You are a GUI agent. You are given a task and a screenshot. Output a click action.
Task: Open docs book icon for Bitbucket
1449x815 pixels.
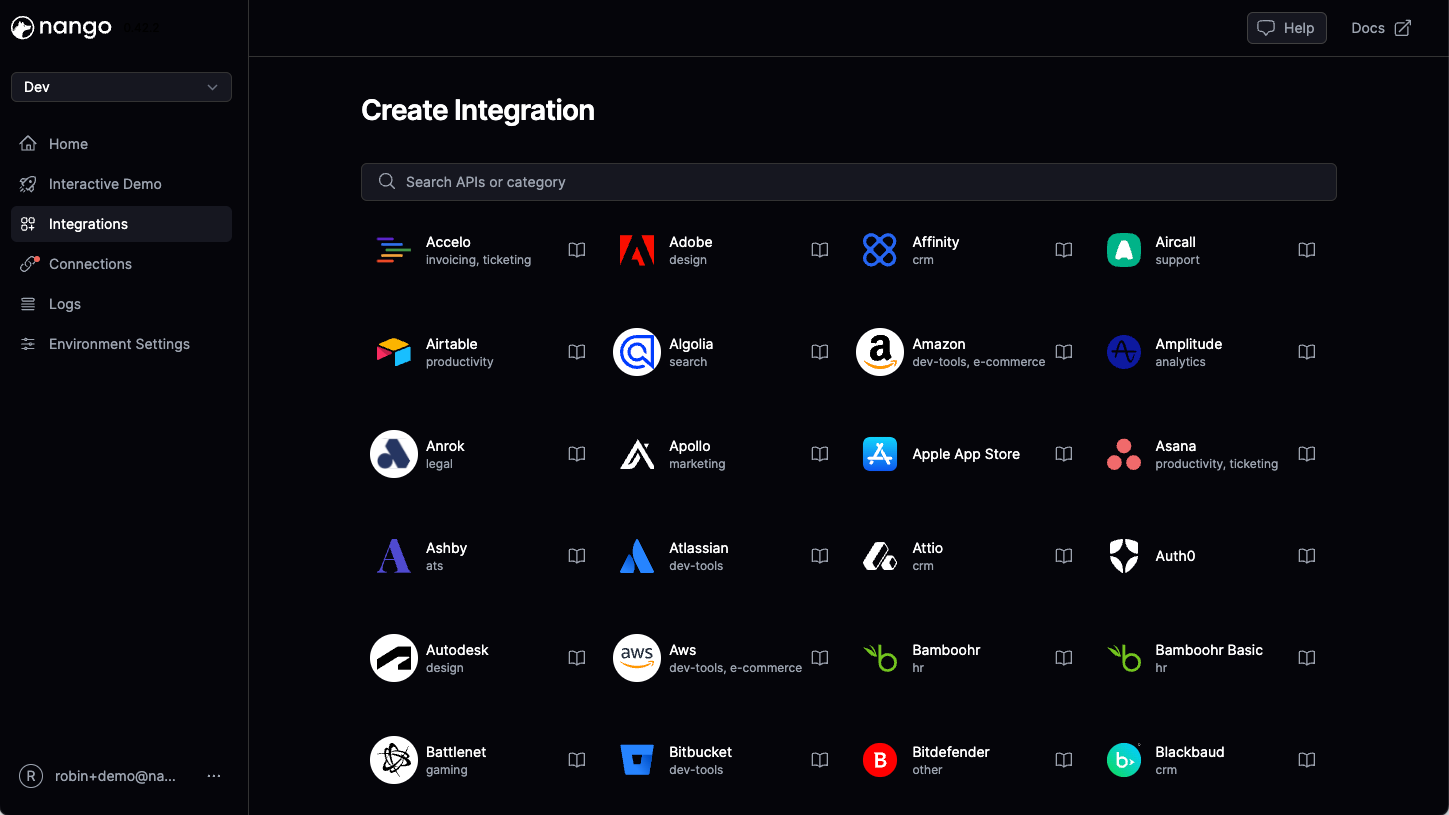point(820,760)
